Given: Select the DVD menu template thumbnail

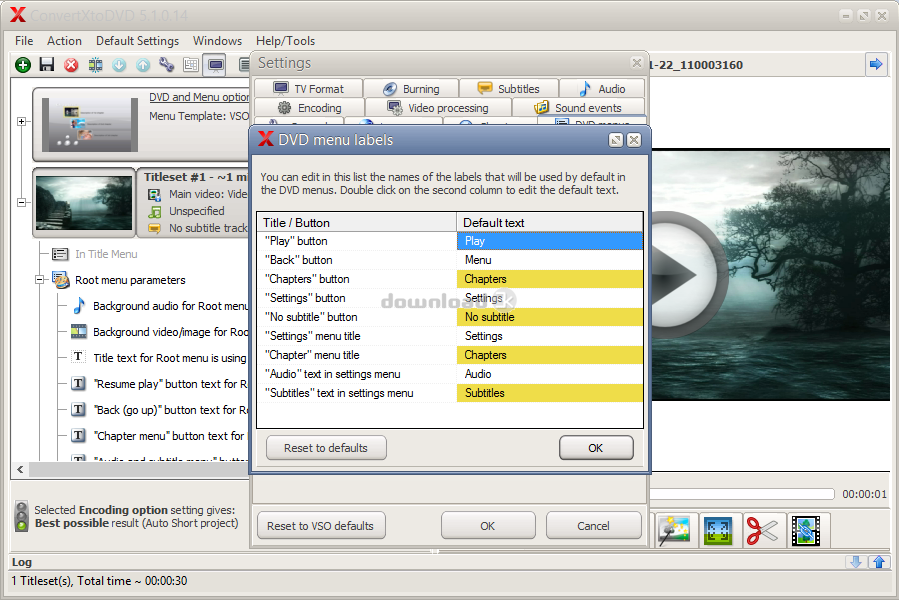Looking at the screenshot, I should click(x=90, y=124).
